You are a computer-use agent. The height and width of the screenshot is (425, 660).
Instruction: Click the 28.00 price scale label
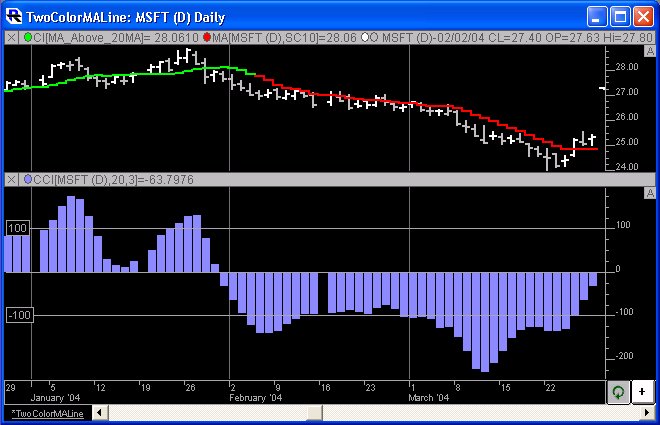[627, 67]
